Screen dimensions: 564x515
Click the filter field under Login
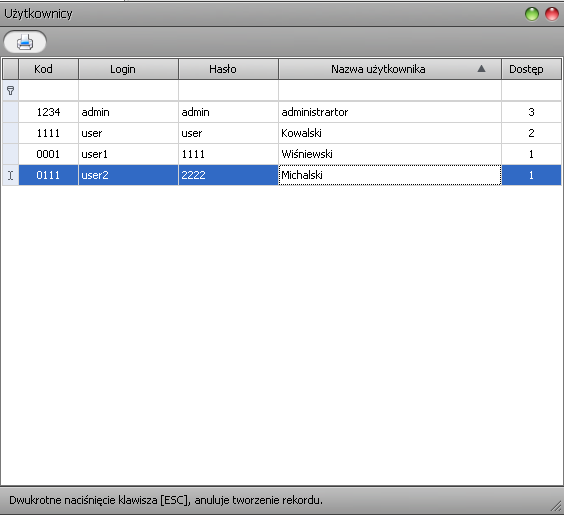click(x=128, y=91)
